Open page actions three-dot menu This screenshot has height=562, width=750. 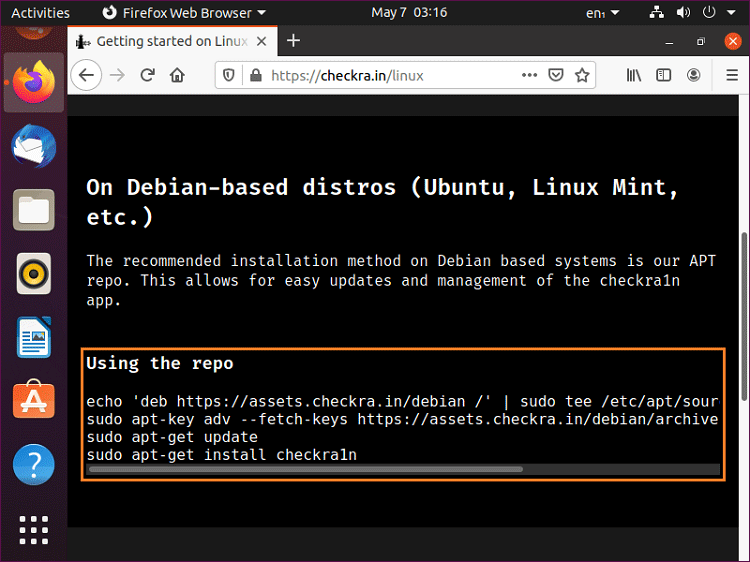tap(529, 75)
